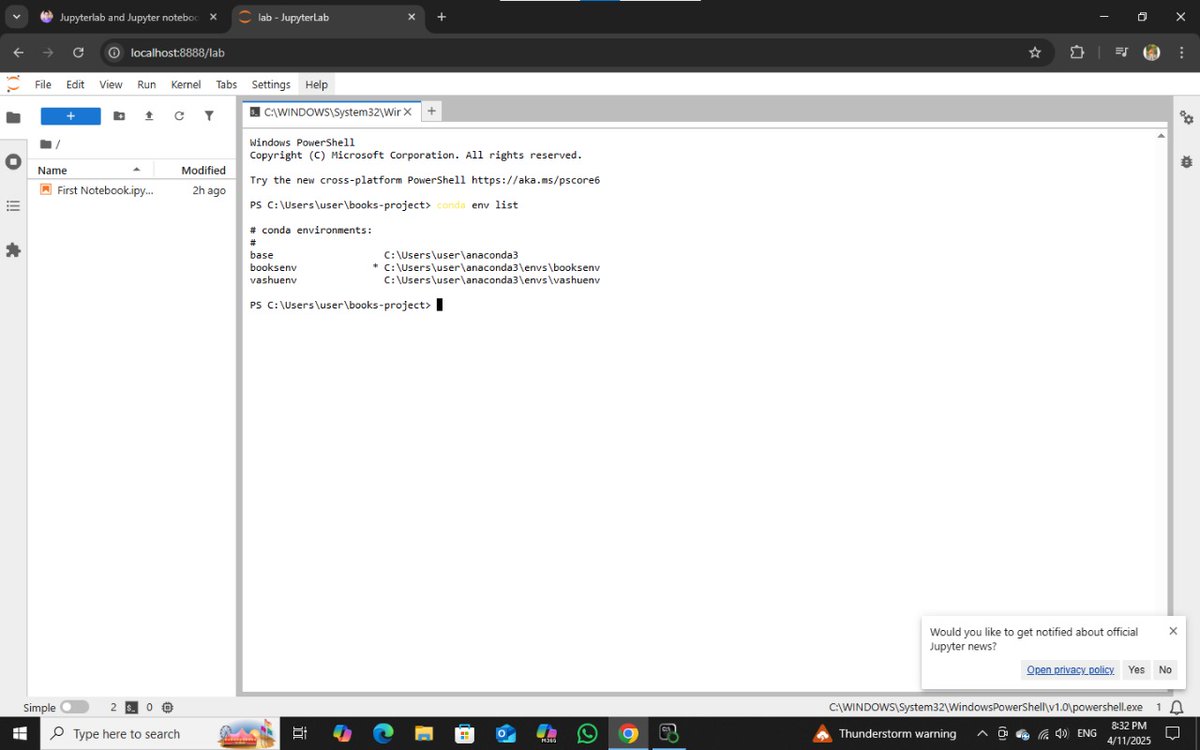Open the View menu
Viewport: 1200px width, 750px height.
click(x=111, y=85)
